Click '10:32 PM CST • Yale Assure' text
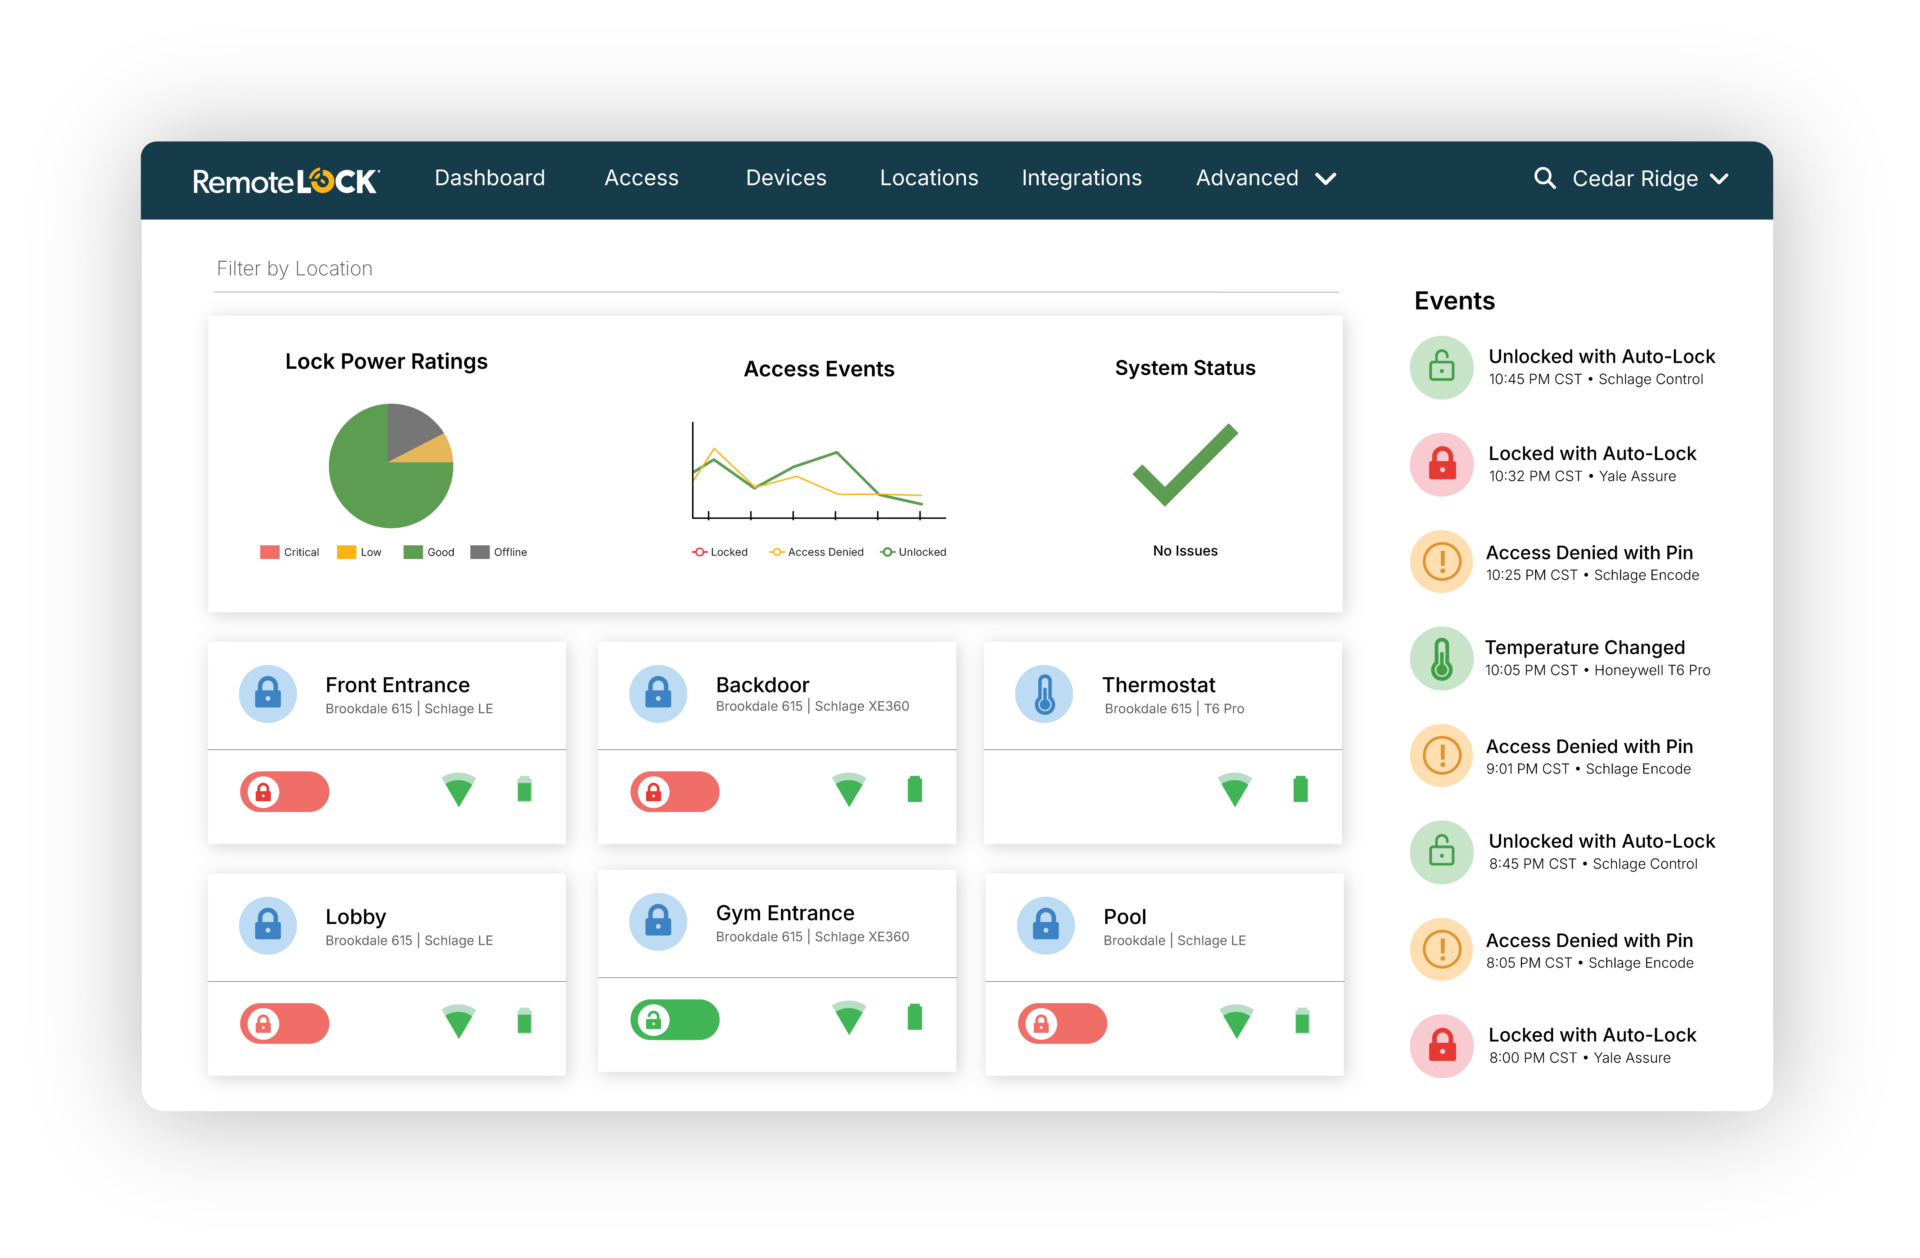The width and height of the screenshot is (1920, 1258). pos(1582,476)
